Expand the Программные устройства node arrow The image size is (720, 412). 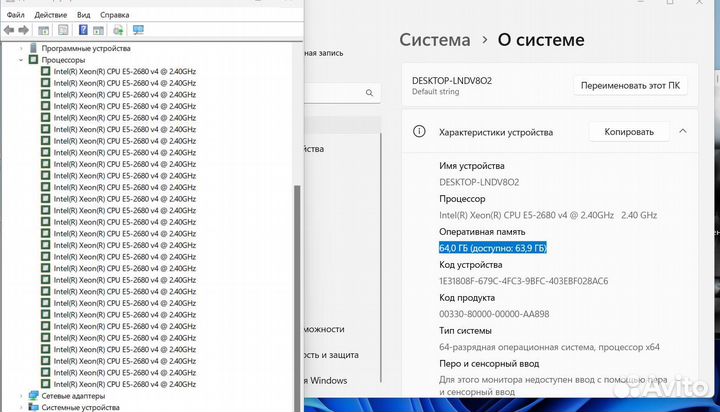pyautogui.click(x=21, y=48)
